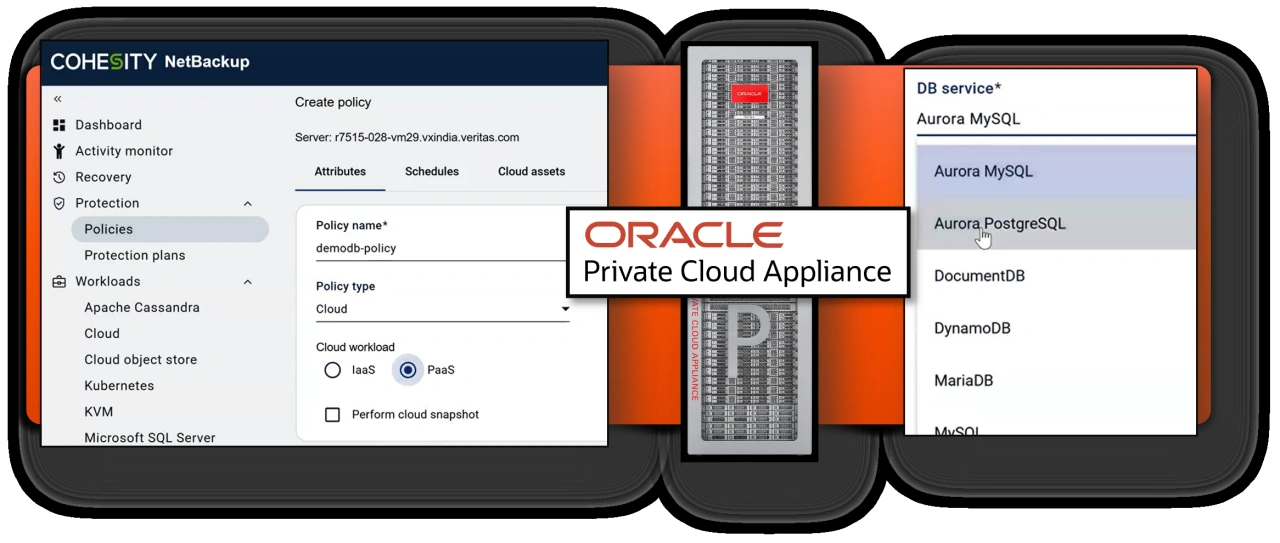Image resolution: width=1280 pixels, height=543 pixels.
Task: Collapse the Protection section chevron
Action: pos(248,203)
